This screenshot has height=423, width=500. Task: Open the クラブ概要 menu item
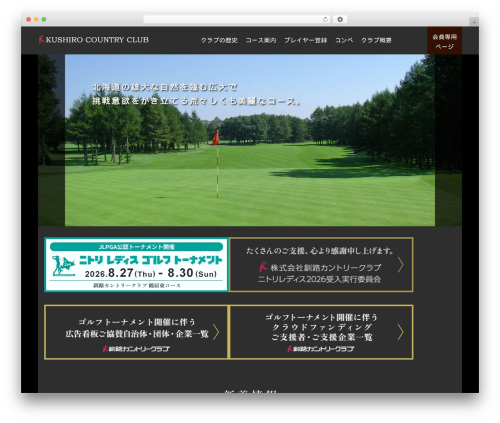pyautogui.click(x=376, y=40)
